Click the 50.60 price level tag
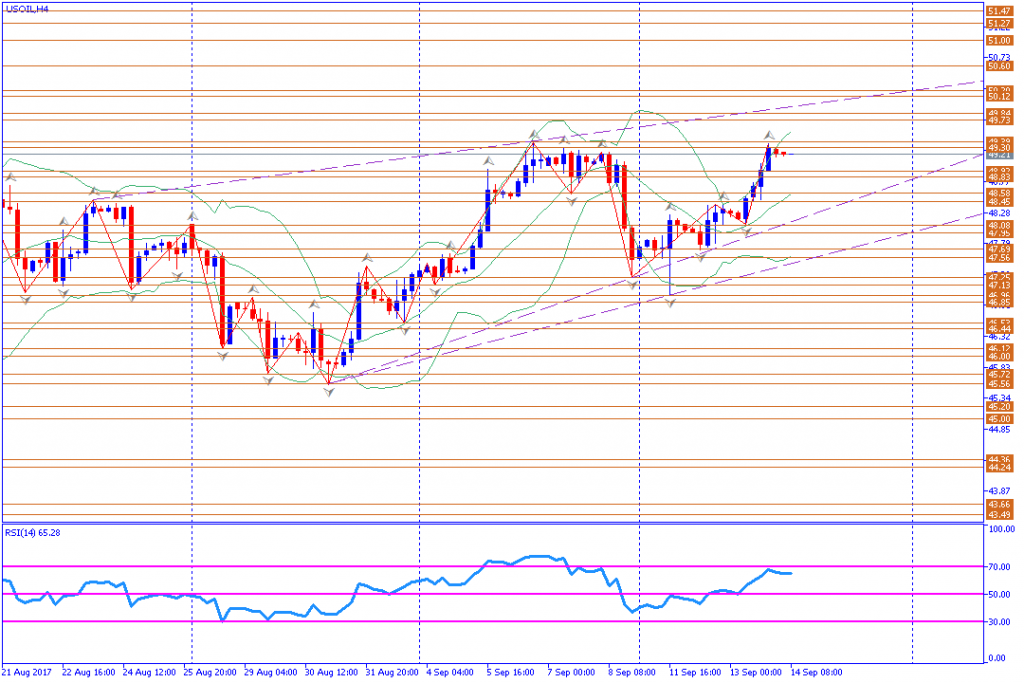 point(999,66)
